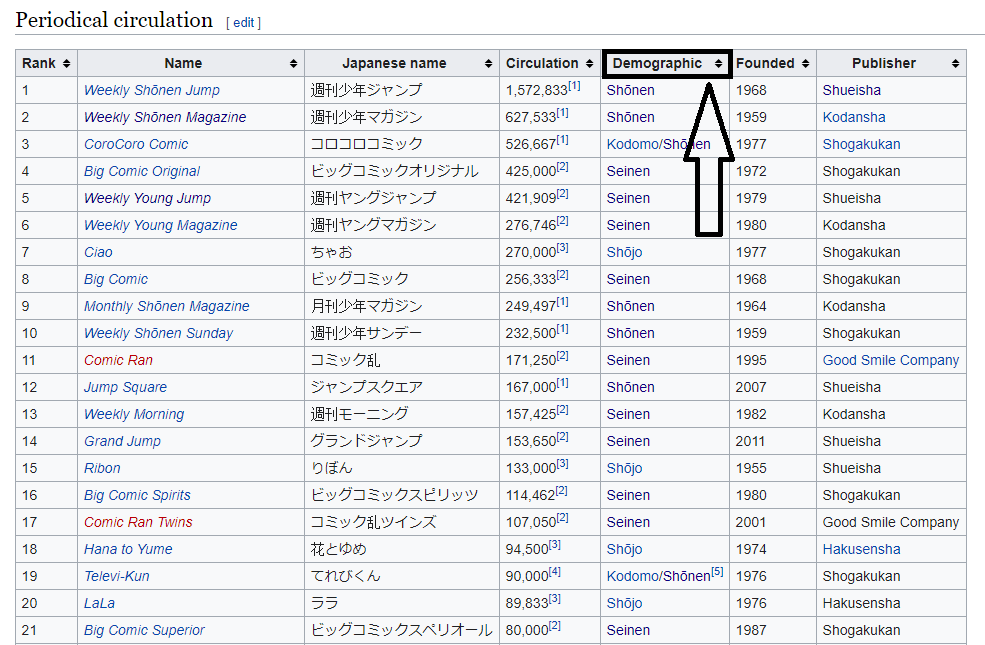
Task: Click citation [5] next to Televi-Kun
Action: [717, 572]
